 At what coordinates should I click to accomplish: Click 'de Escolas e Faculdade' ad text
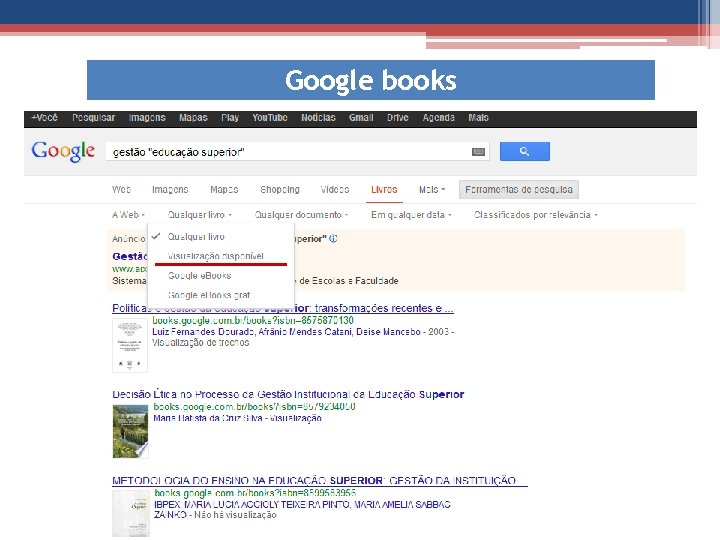pos(349,281)
